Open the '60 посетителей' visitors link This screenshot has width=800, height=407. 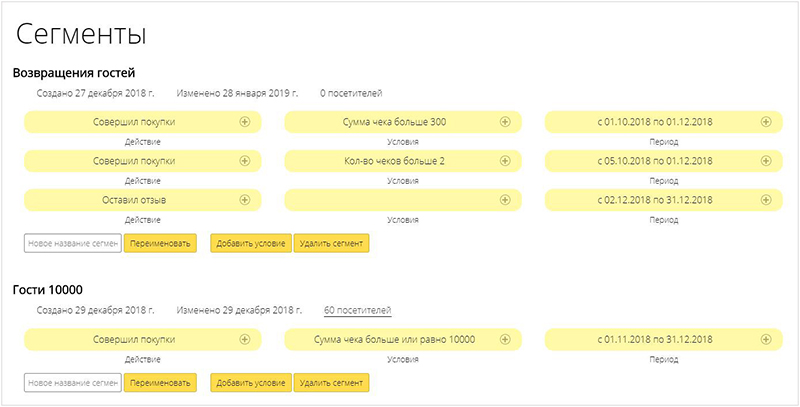pos(357,311)
